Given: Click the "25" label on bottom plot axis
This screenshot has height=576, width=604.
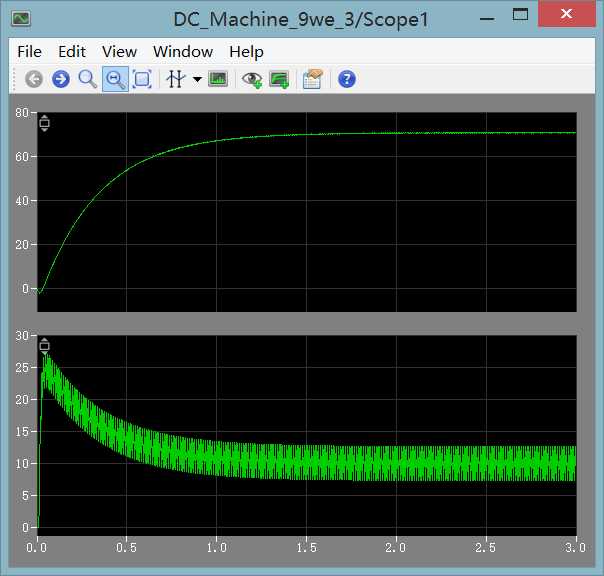Looking at the screenshot, I should click(x=22, y=368).
